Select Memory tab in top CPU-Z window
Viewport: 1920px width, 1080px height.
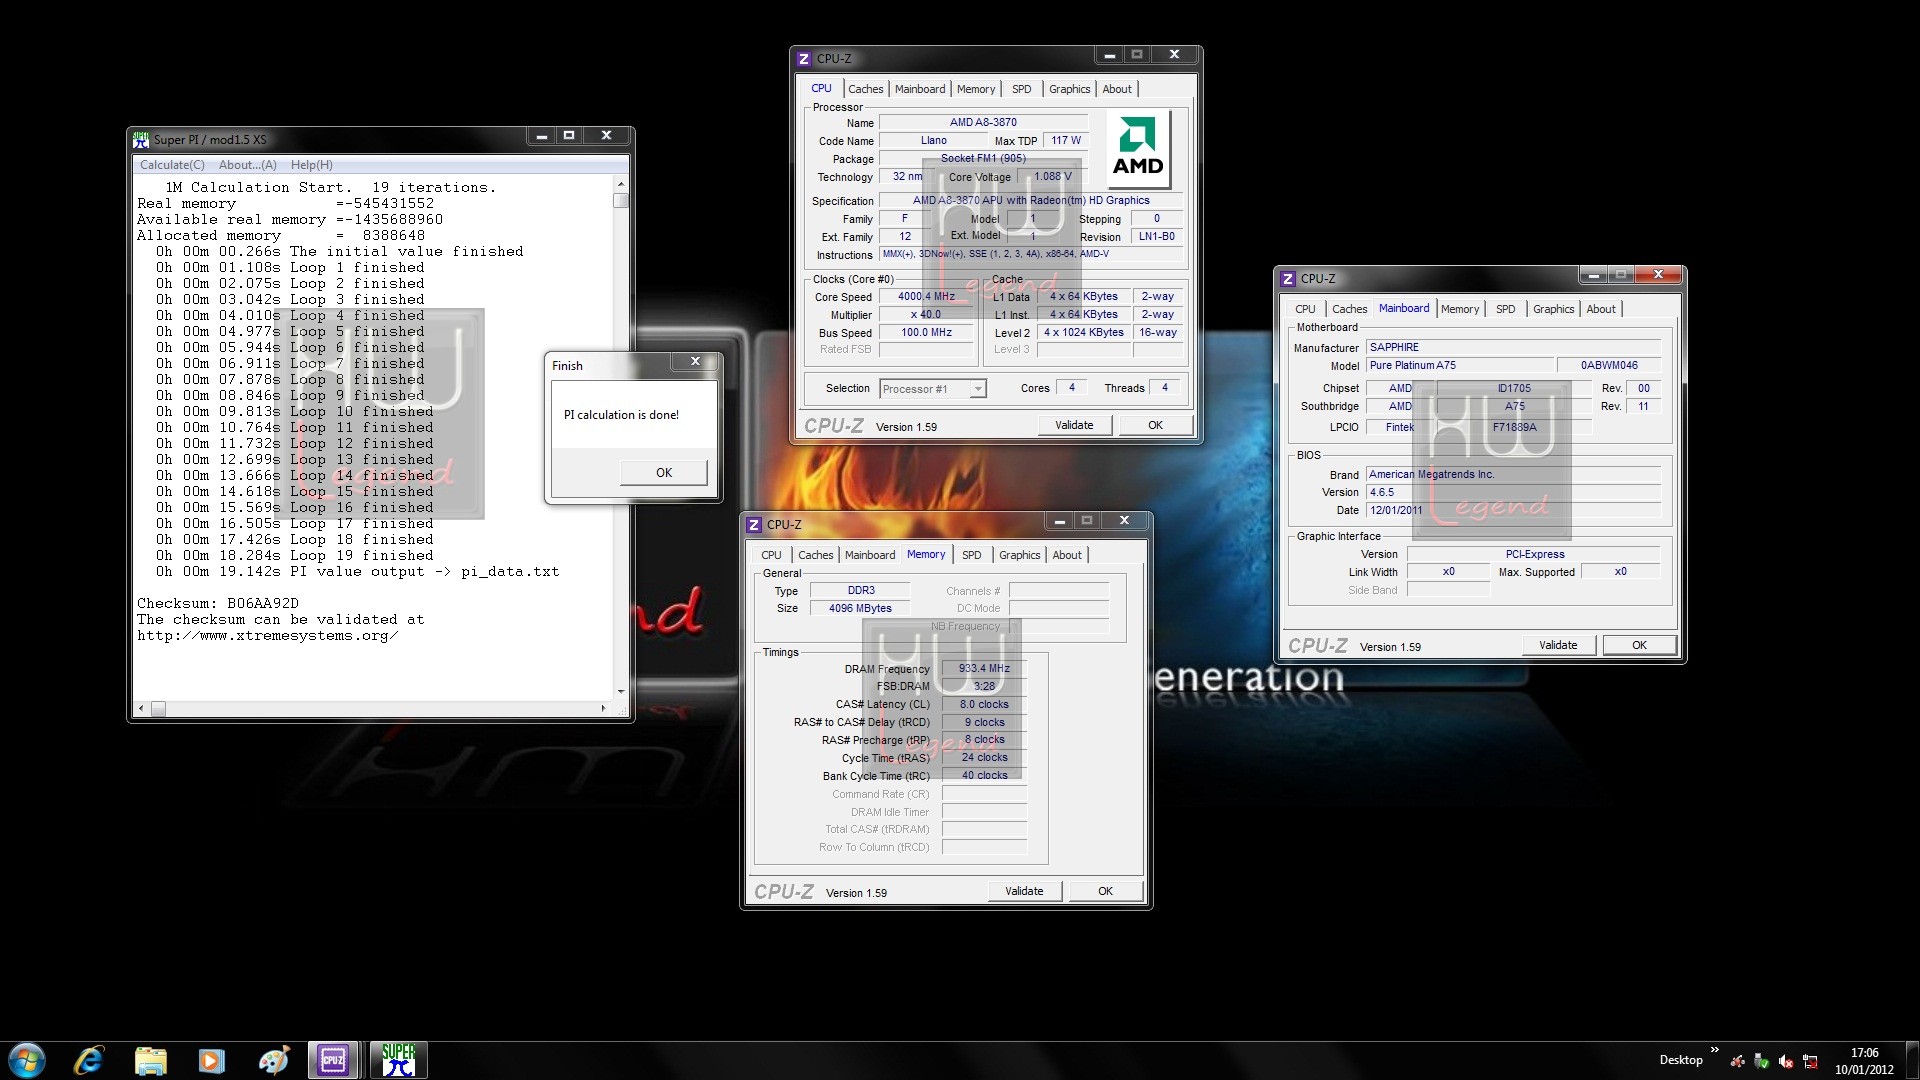coord(976,89)
